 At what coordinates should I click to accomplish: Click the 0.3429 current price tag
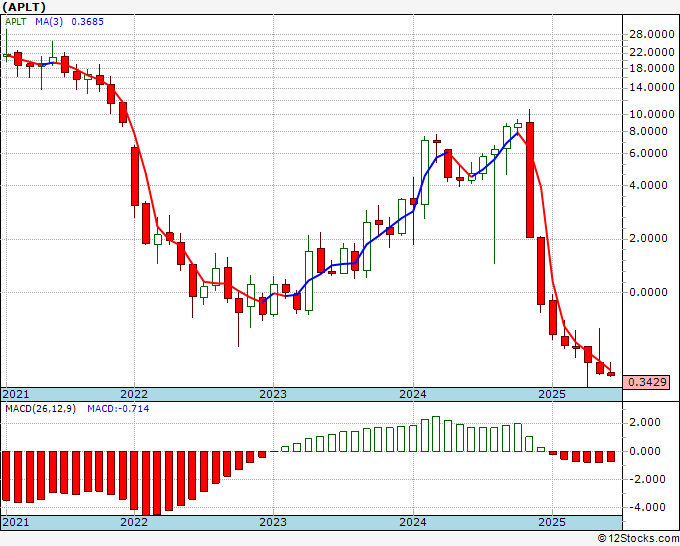tap(646, 383)
